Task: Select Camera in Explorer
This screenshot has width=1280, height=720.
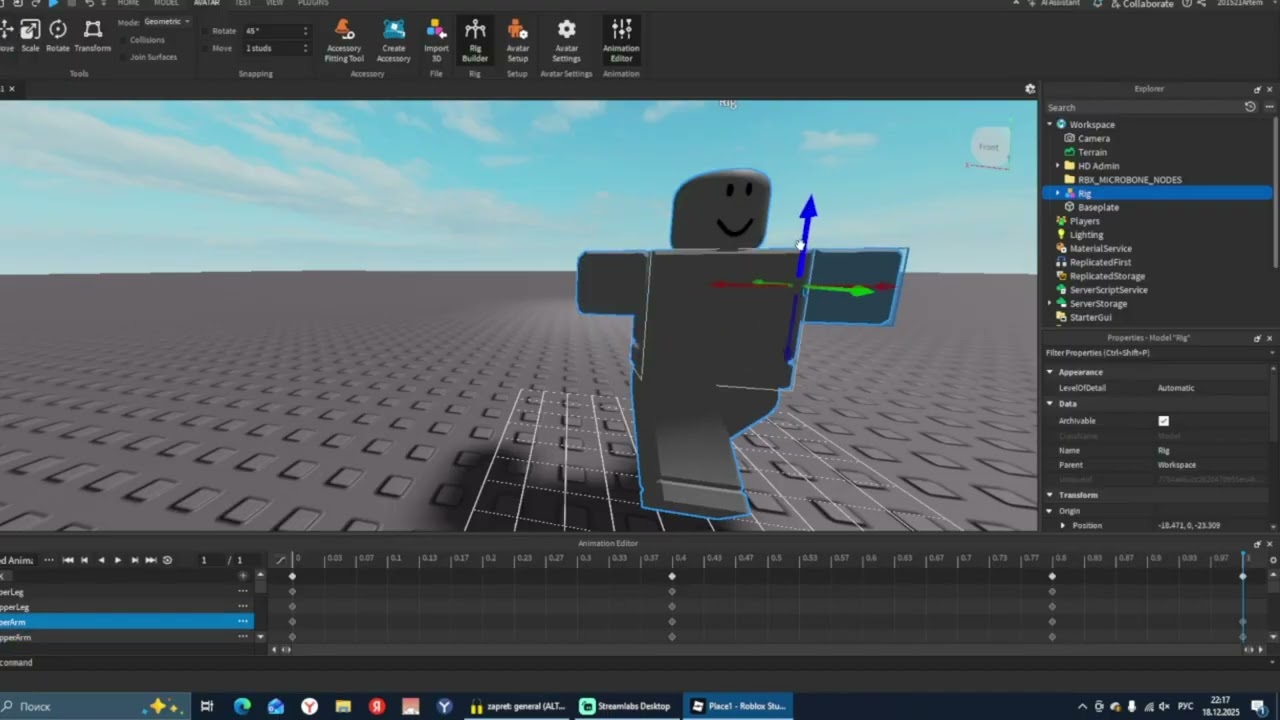Action: pyautogui.click(x=1093, y=138)
